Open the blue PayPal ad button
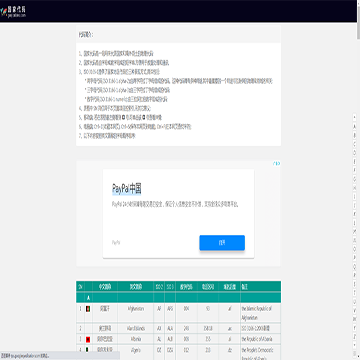360x360 pixels. click(x=222, y=243)
